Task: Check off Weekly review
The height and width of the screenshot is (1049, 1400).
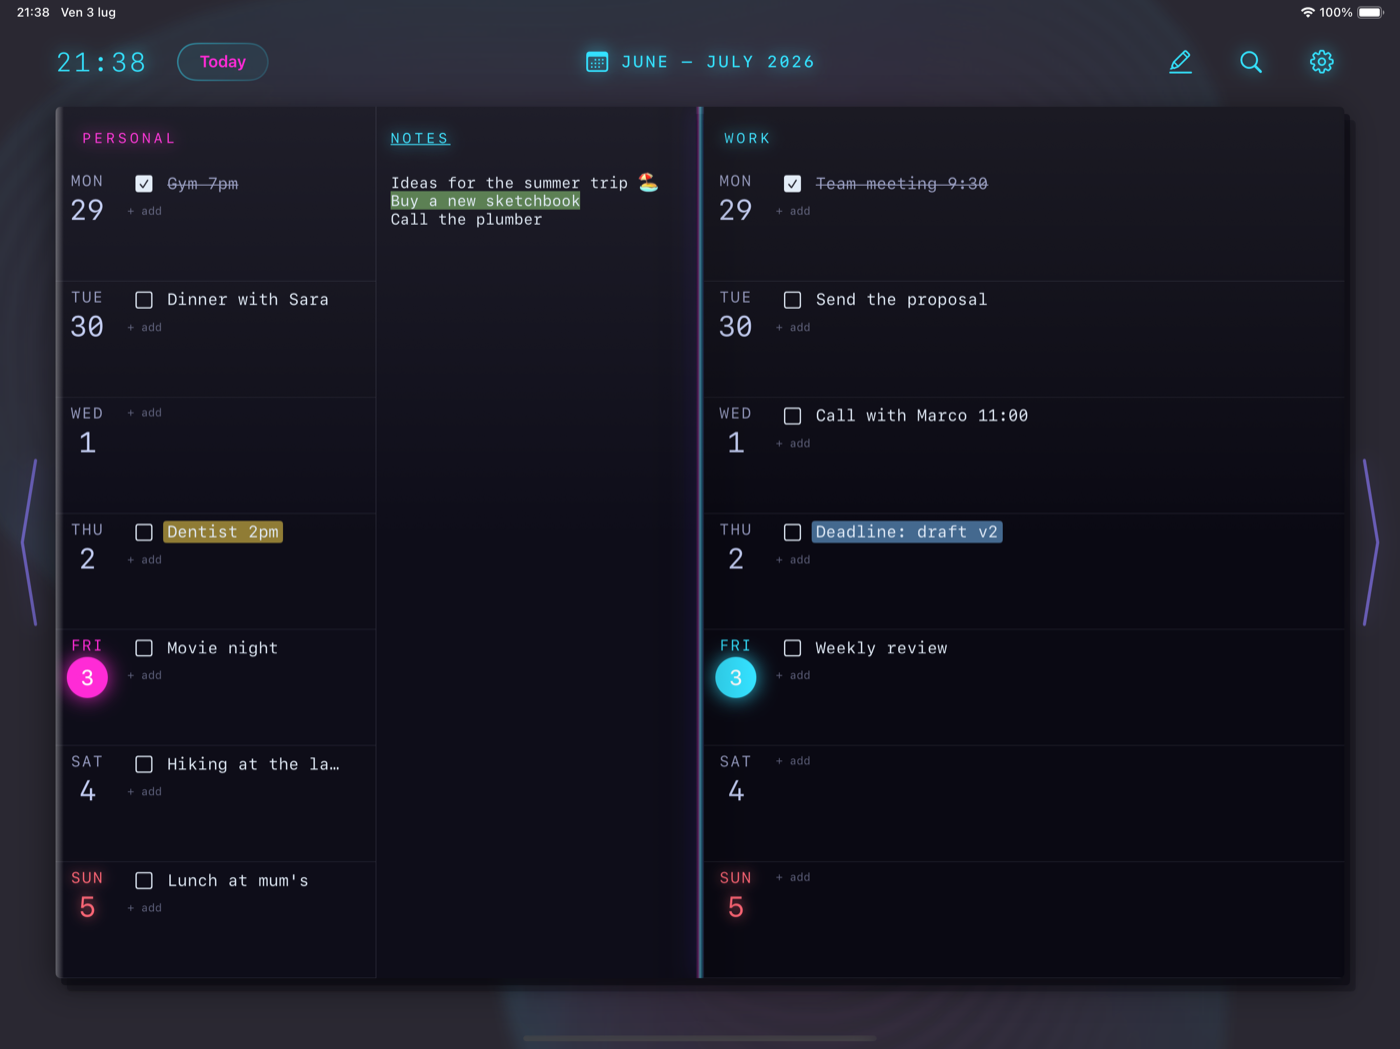Action: pos(792,648)
